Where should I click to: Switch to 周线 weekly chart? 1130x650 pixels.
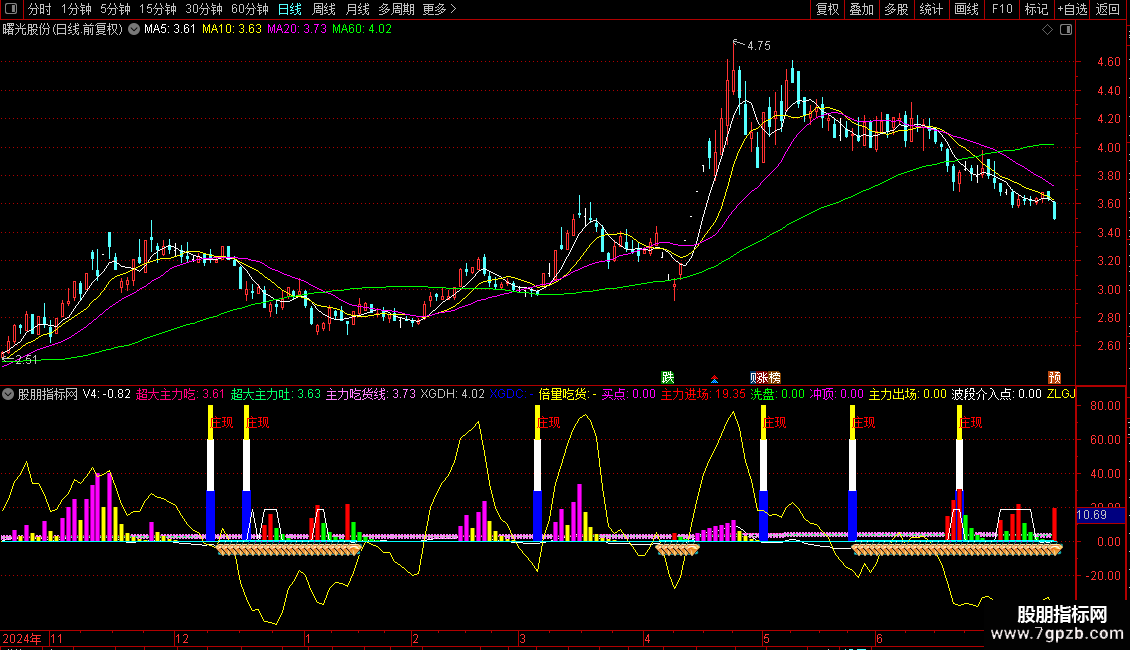[x=324, y=9]
